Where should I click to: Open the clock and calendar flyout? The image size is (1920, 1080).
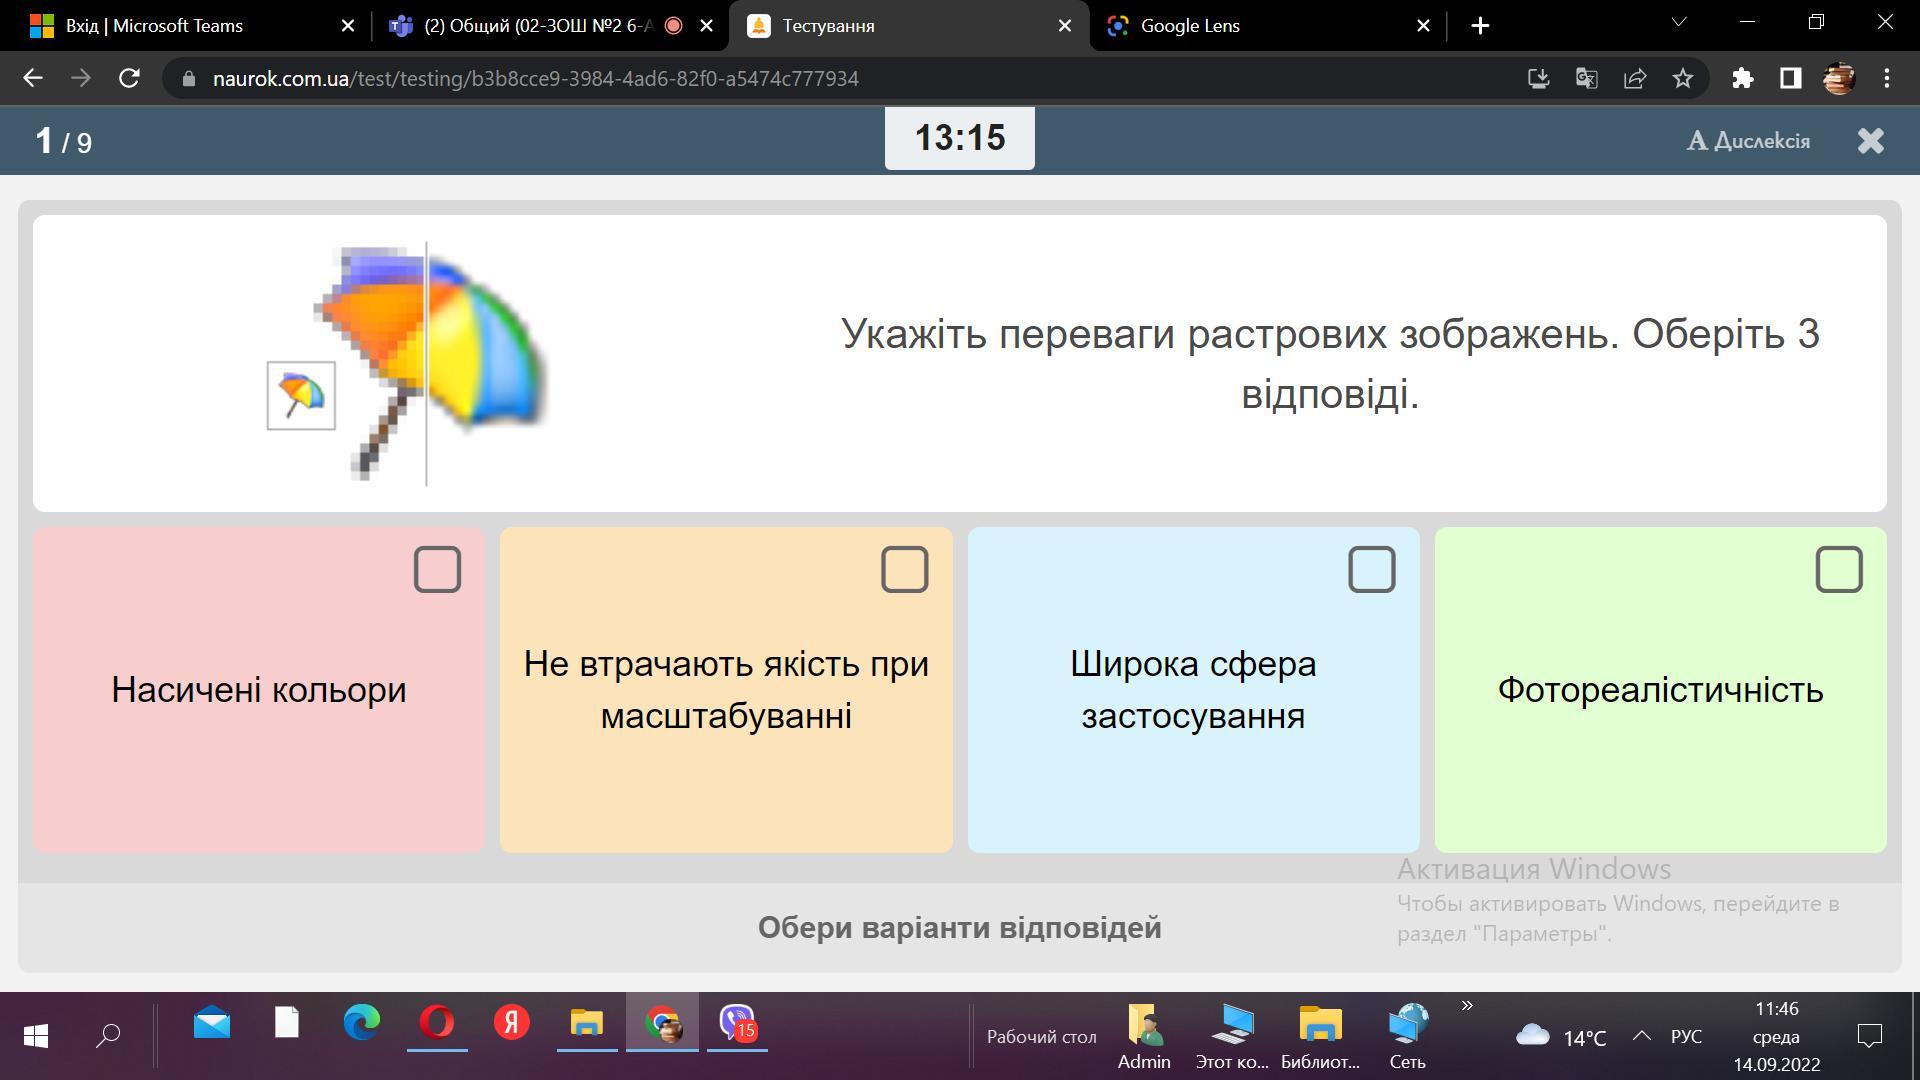pyautogui.click(x=1776, y=1037)
